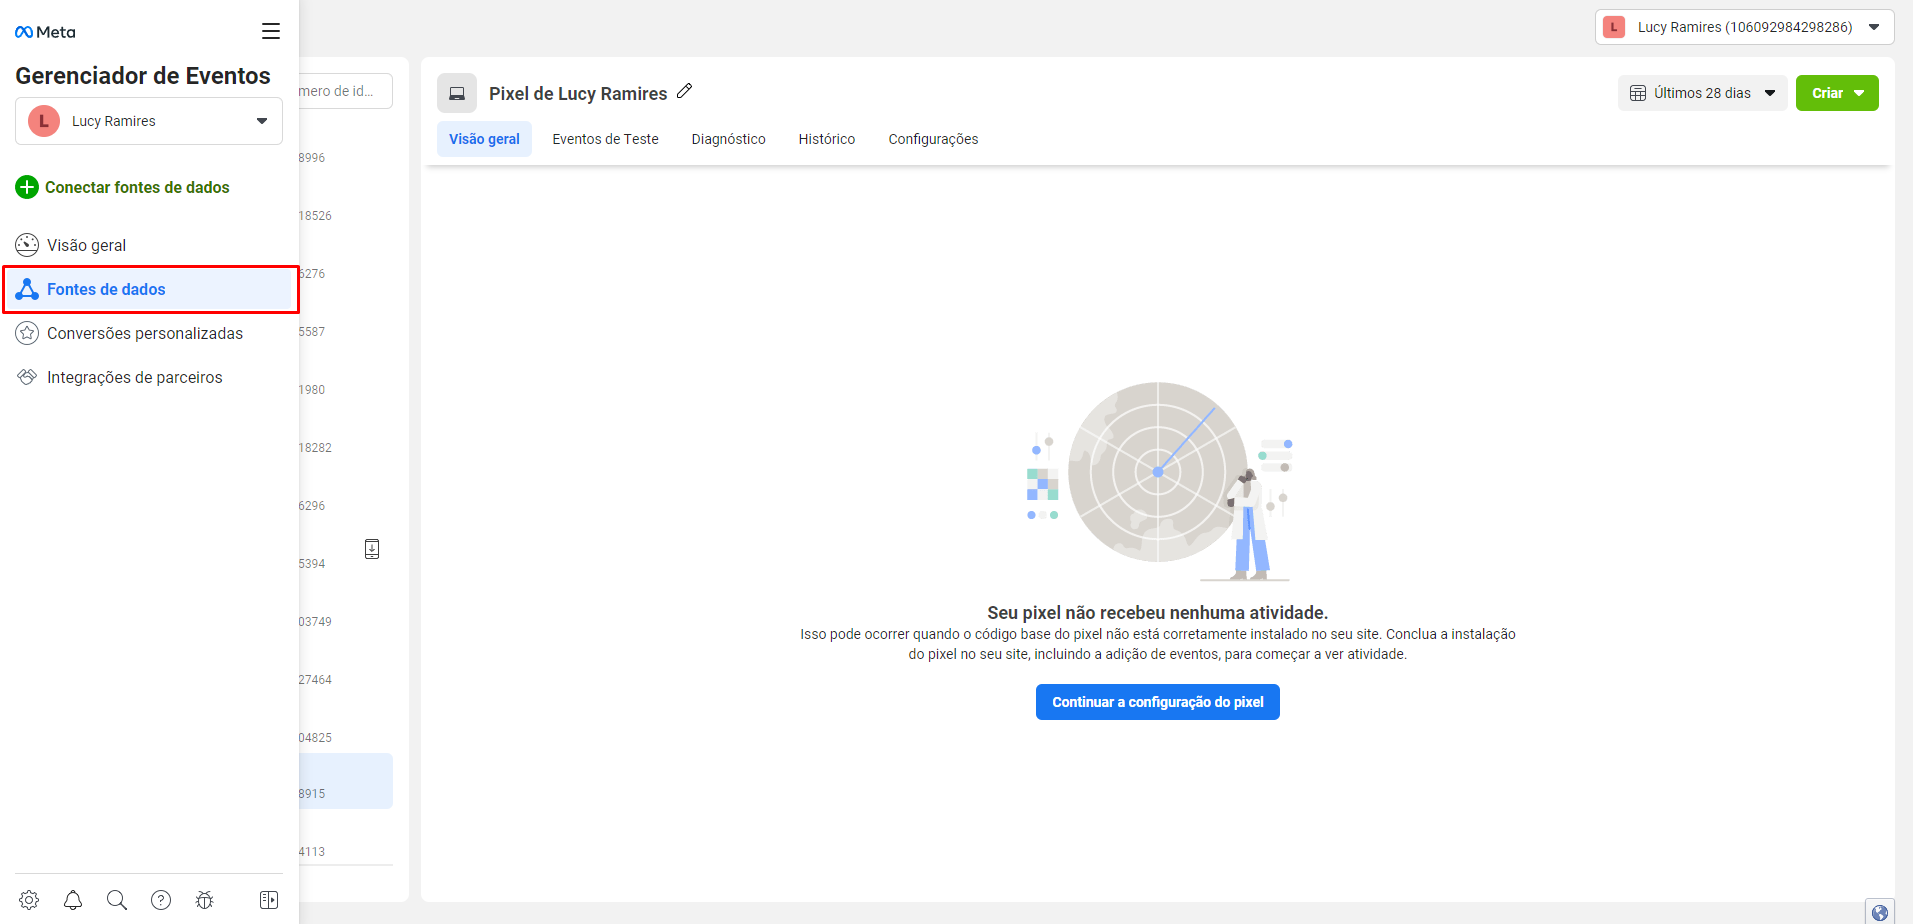The width and height of the screenshot is (1913, 924).
Task: Click green plus icon Conectar fontes de dados
Action: (27, 187)
